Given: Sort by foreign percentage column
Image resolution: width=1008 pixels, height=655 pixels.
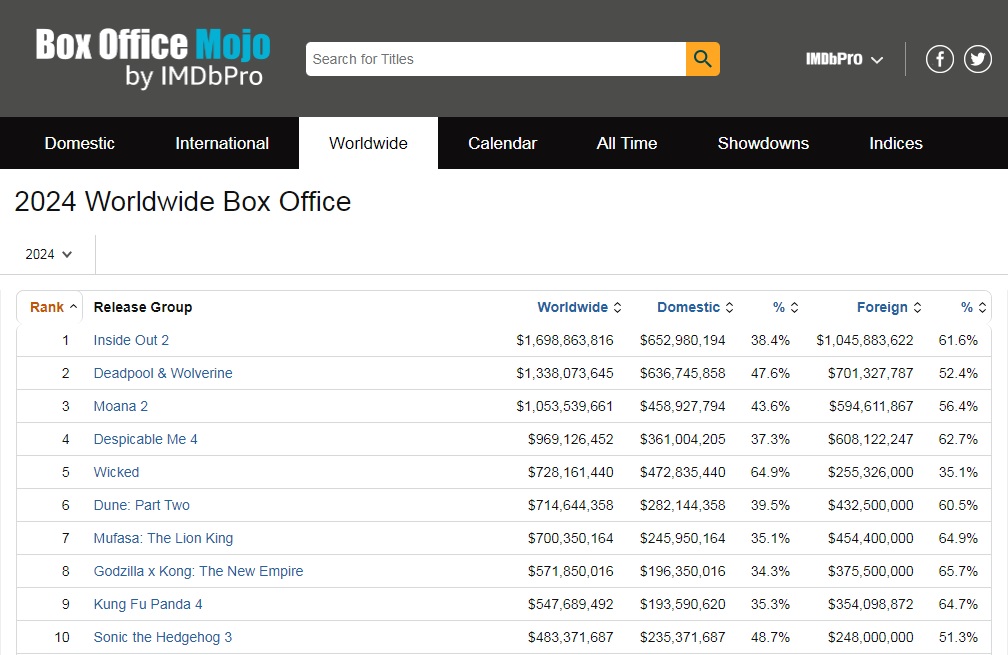Looking at the screenshot, I should point(973,307).
